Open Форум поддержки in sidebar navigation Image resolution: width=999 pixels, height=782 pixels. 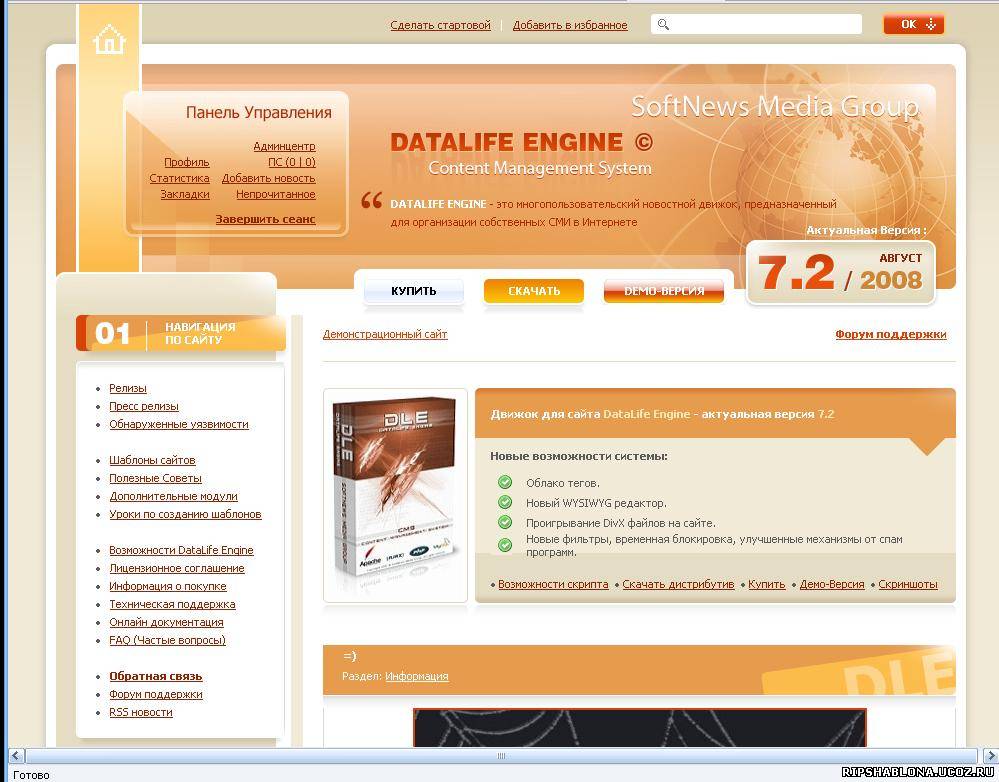pyautogui.click(x=155, y=694)
